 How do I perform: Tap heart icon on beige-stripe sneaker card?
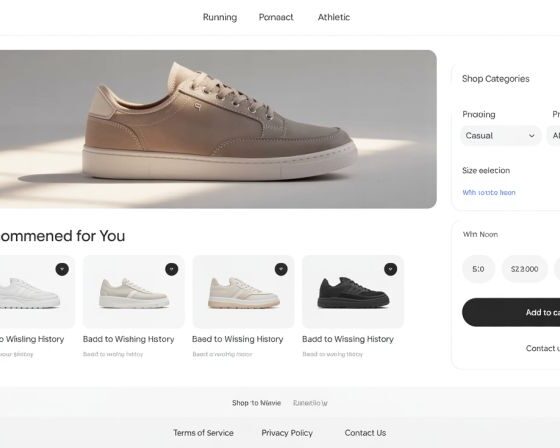pyautogui.click(x=171, y=269)
